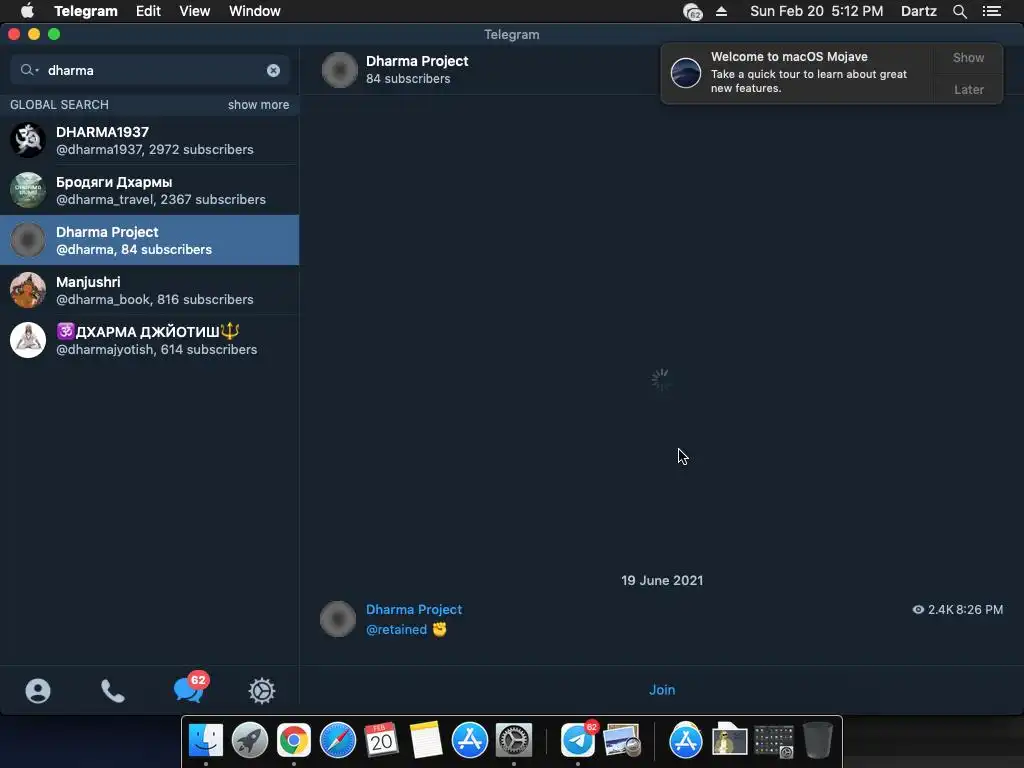The width and height of the screenshot is (1024, 768).
Task: Open the Trash in the Dock
Action: coord(818,740)
